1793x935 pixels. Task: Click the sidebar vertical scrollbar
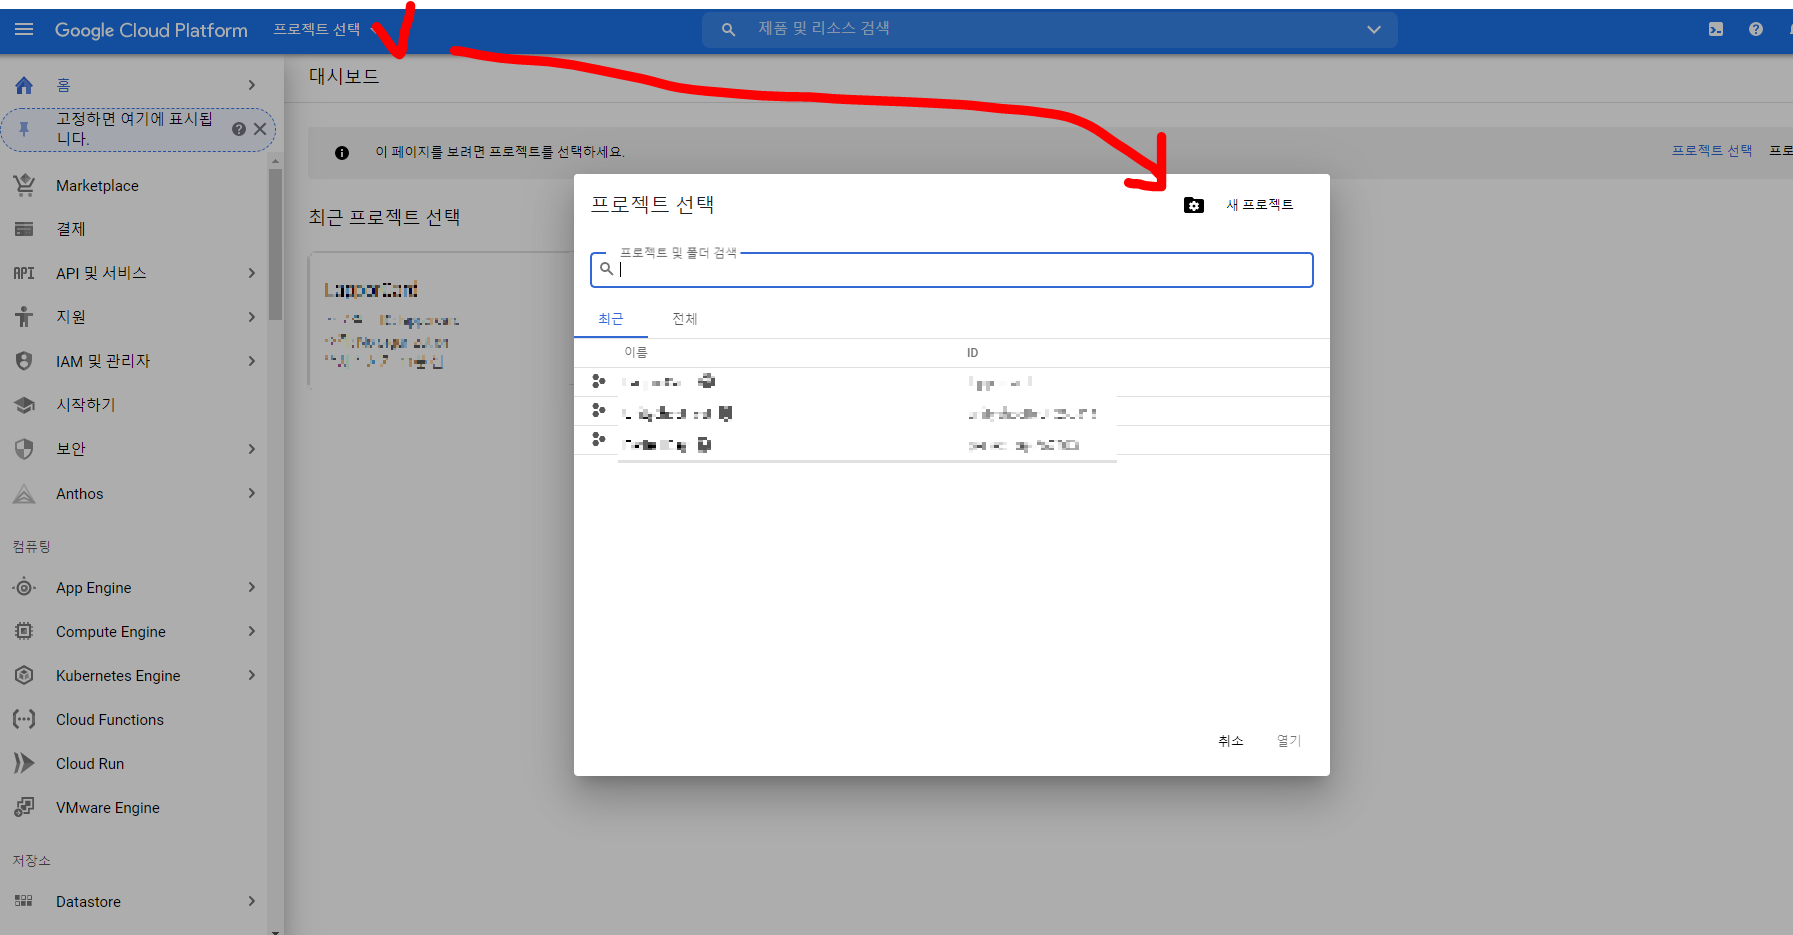(x=275, y=245)
